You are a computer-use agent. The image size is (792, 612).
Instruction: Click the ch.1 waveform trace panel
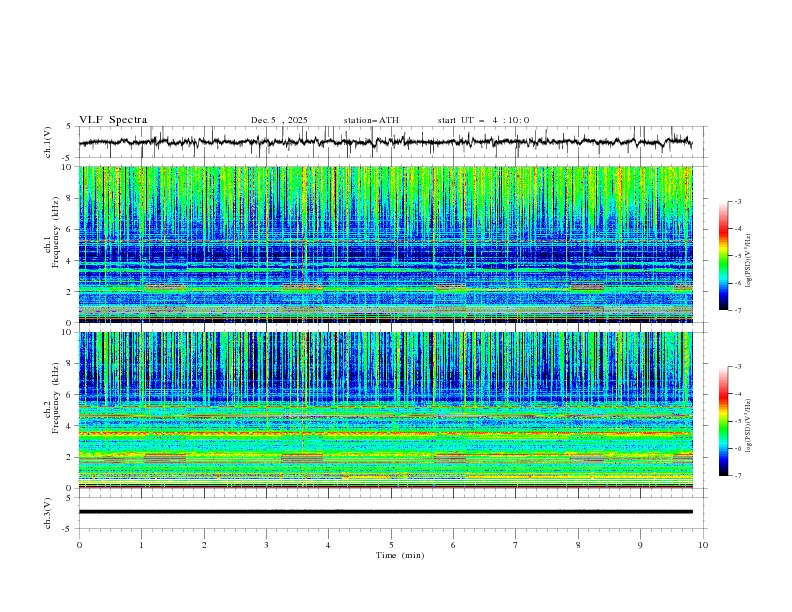point(392,142)
